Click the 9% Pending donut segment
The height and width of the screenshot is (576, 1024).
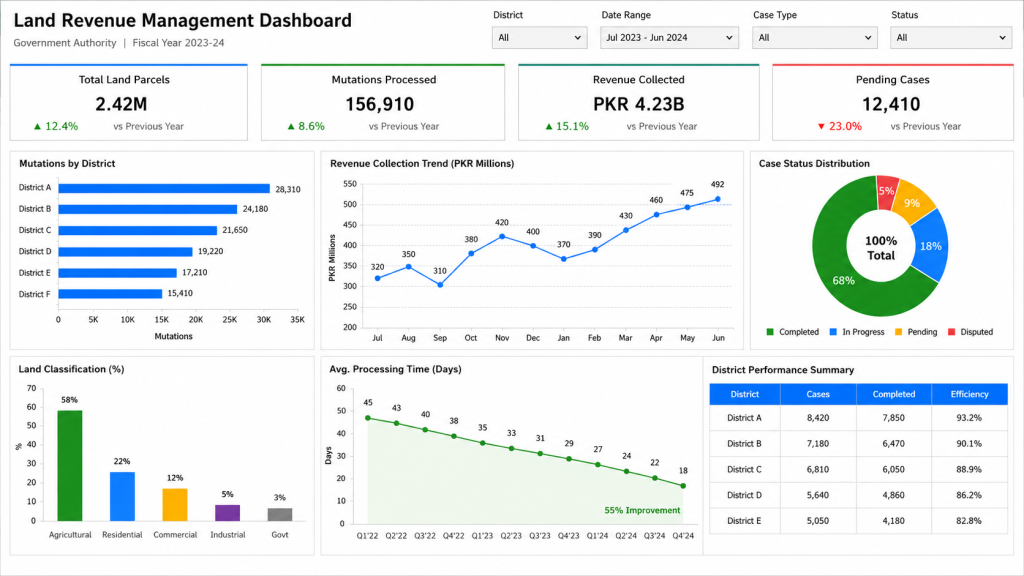click(x=912, y=202)
